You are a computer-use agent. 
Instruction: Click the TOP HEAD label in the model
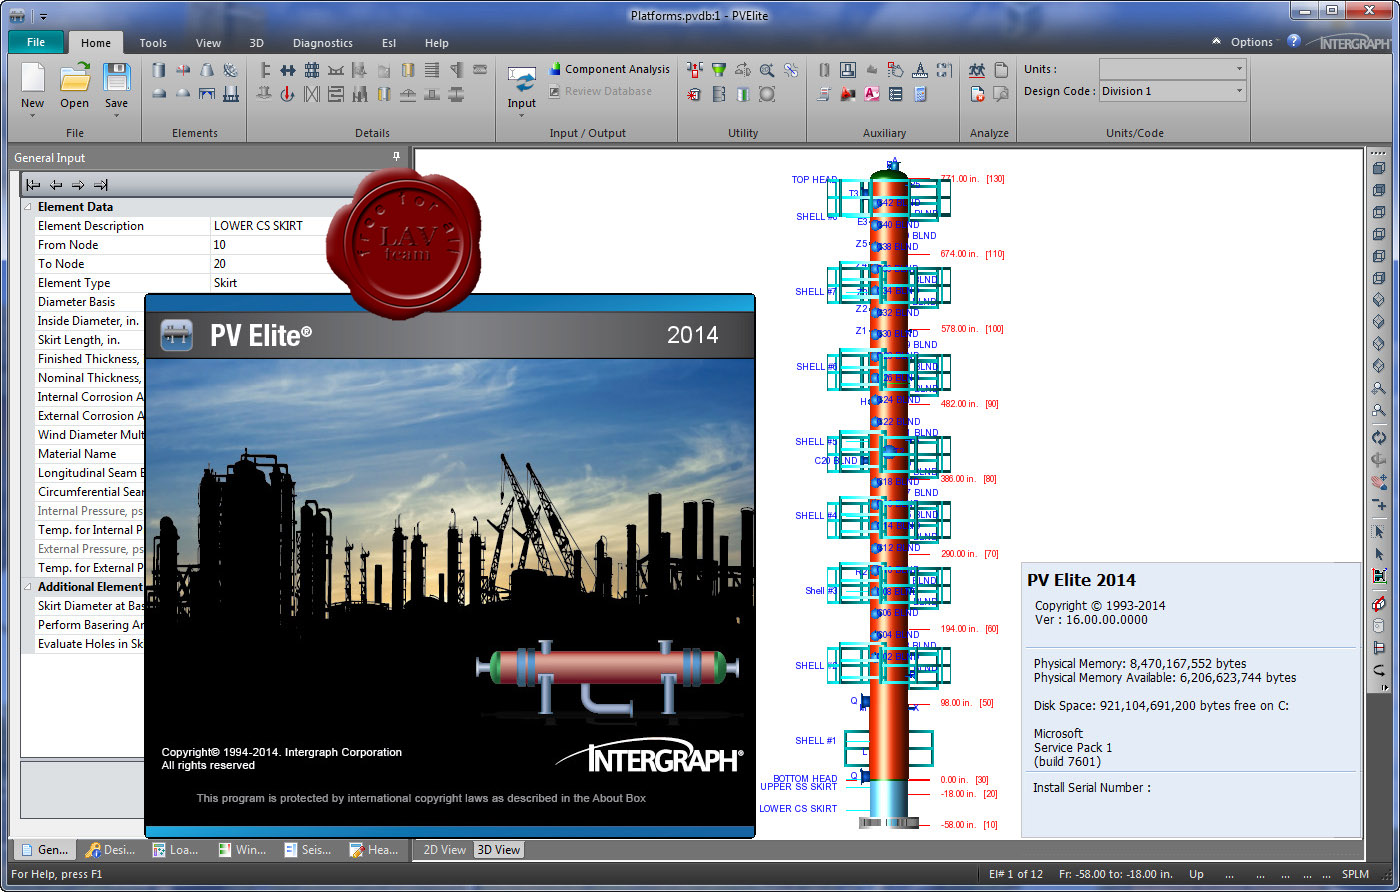pos(814,180)
